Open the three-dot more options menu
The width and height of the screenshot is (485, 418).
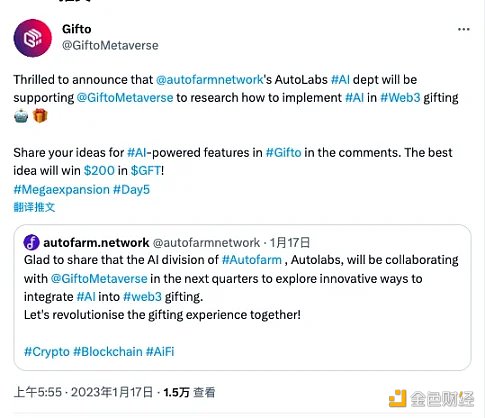coord(464,29)
